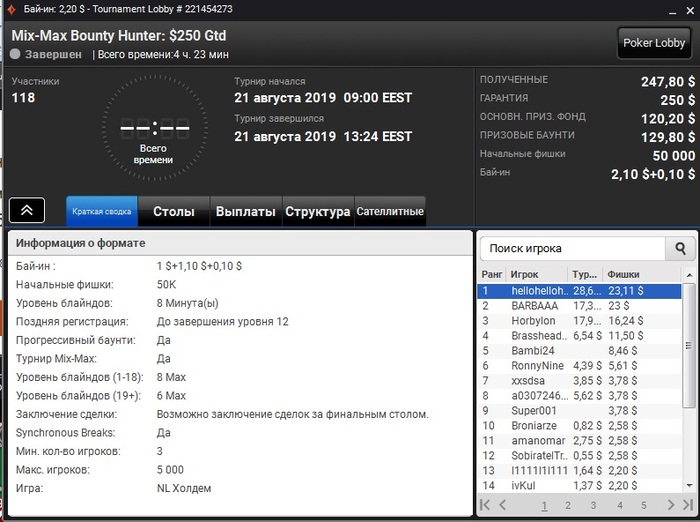Viewport: 700px width, 522px height.
Task: Select player xxsdsa row
Action: click(x=579, y=380)
